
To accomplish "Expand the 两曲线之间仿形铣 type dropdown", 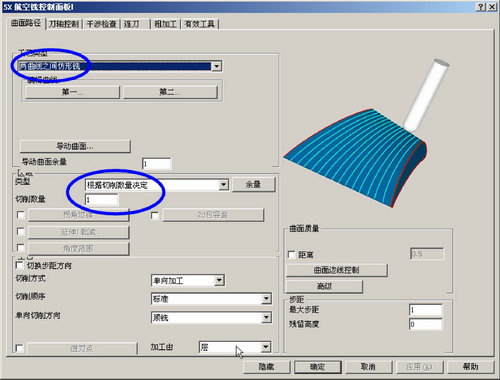I will click(x=216, y=66).
